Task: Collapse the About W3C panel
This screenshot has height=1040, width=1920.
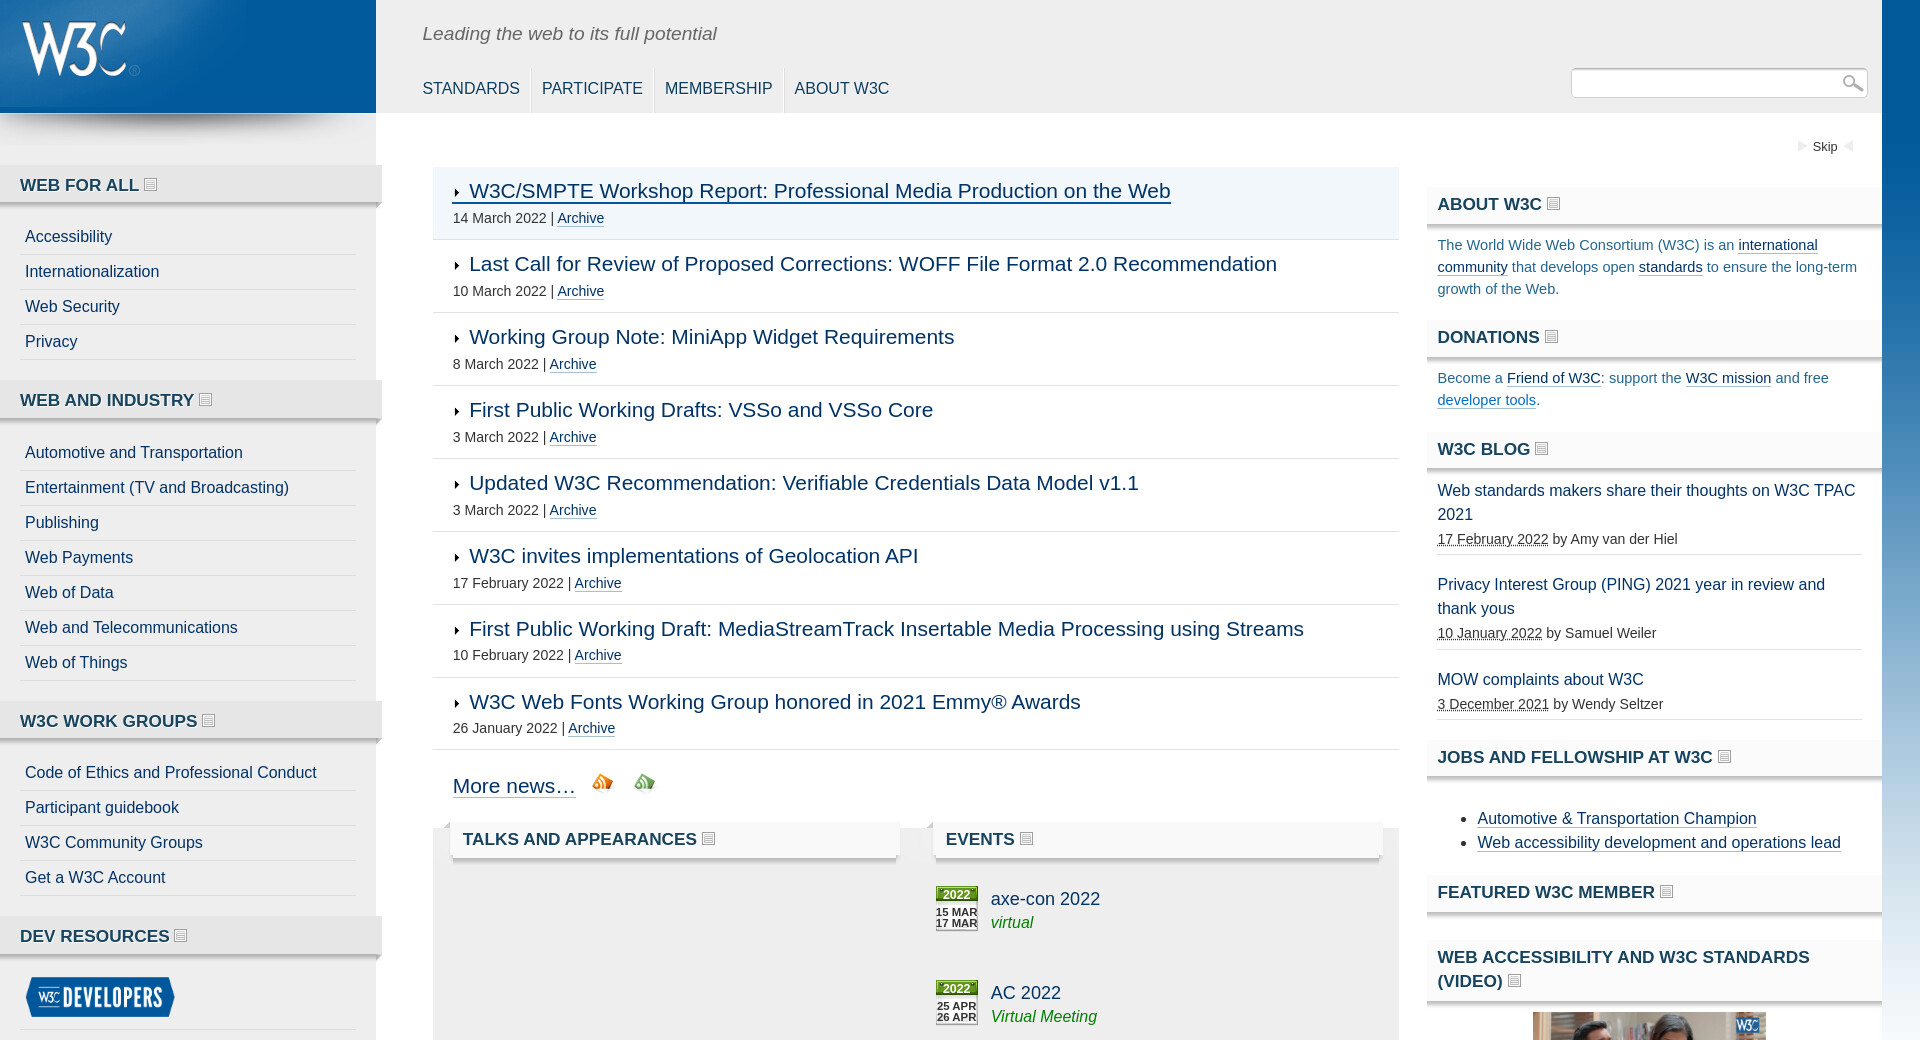Action: (x=1554, y=204)
